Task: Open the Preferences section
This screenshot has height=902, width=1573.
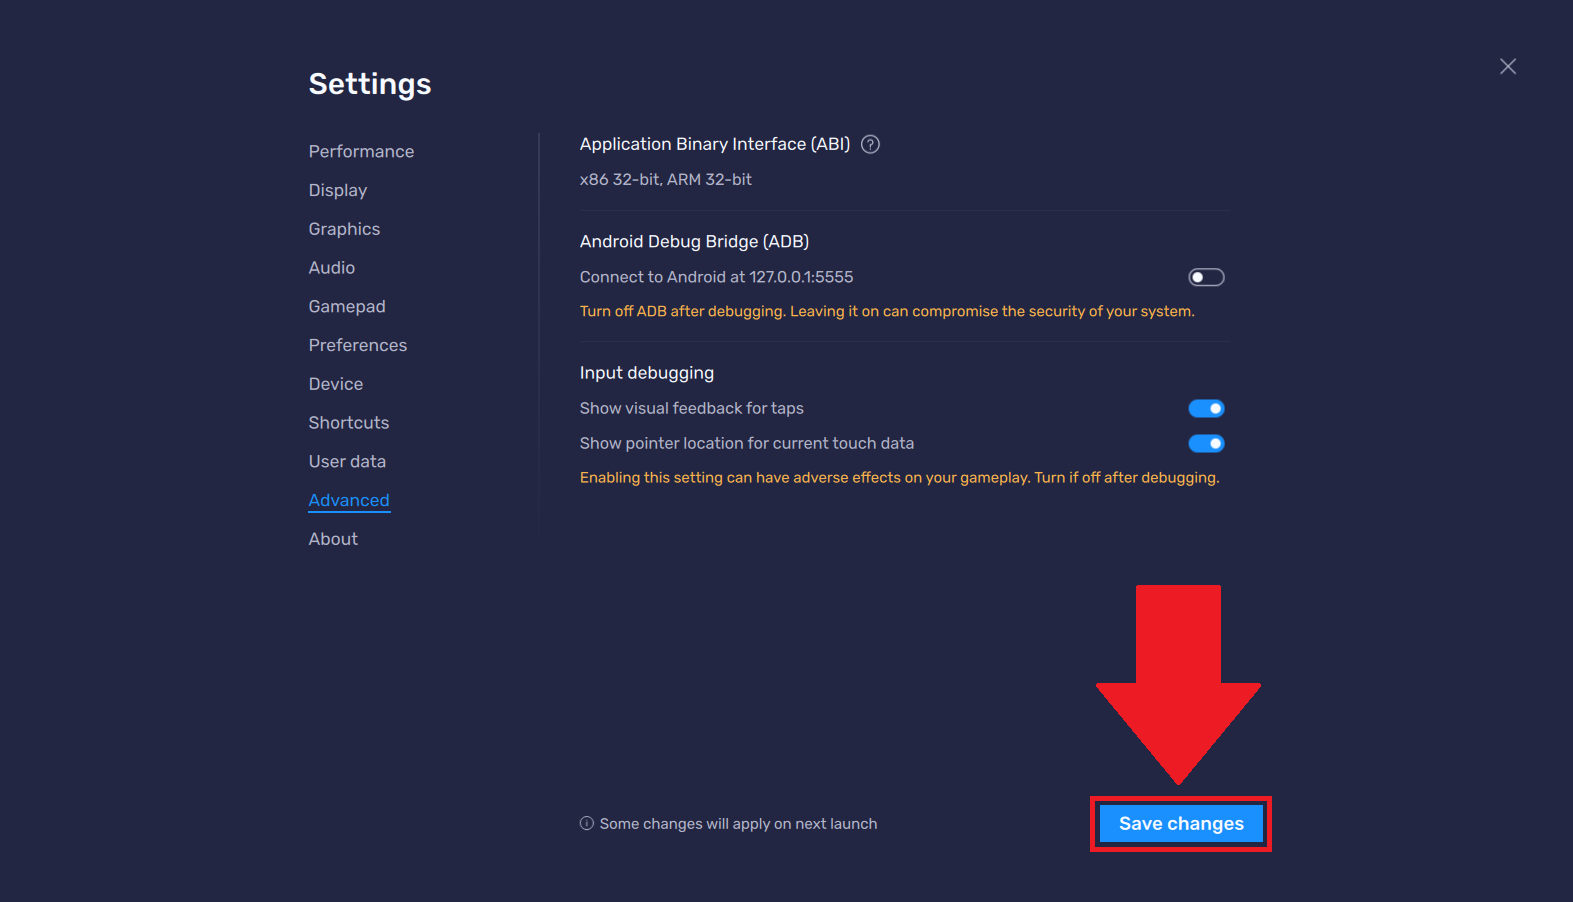Action: click(358, 345)
